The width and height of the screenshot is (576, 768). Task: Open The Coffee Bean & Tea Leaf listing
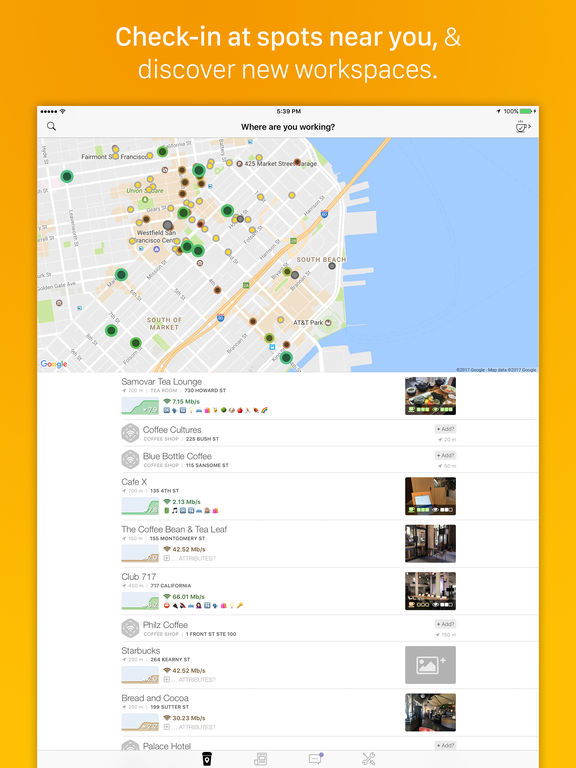pyautogui.click(x=288, y=544)
